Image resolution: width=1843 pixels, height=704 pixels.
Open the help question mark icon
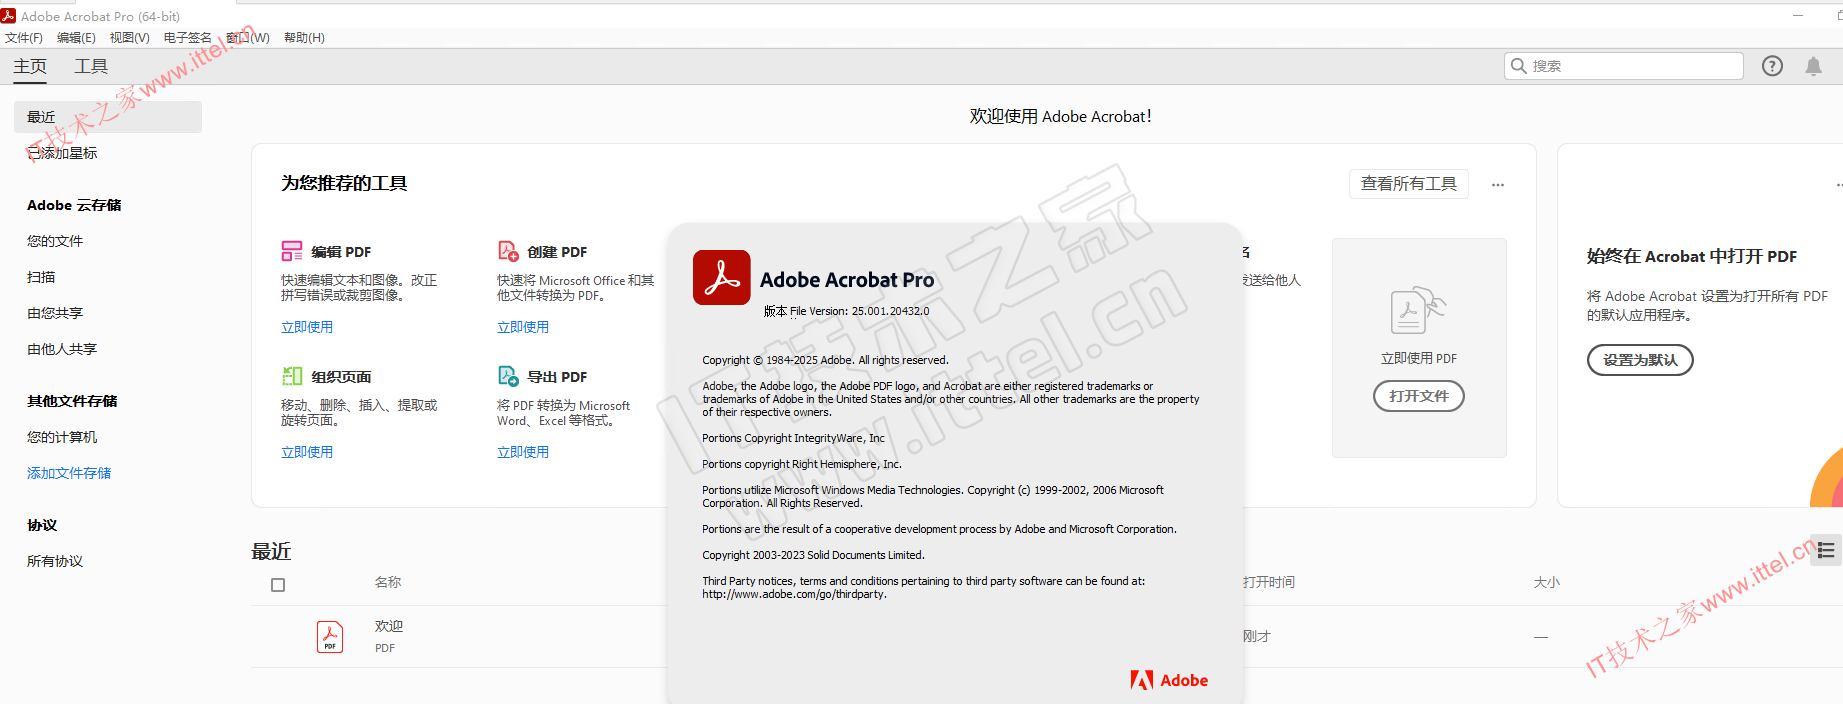coord(1772,66)
